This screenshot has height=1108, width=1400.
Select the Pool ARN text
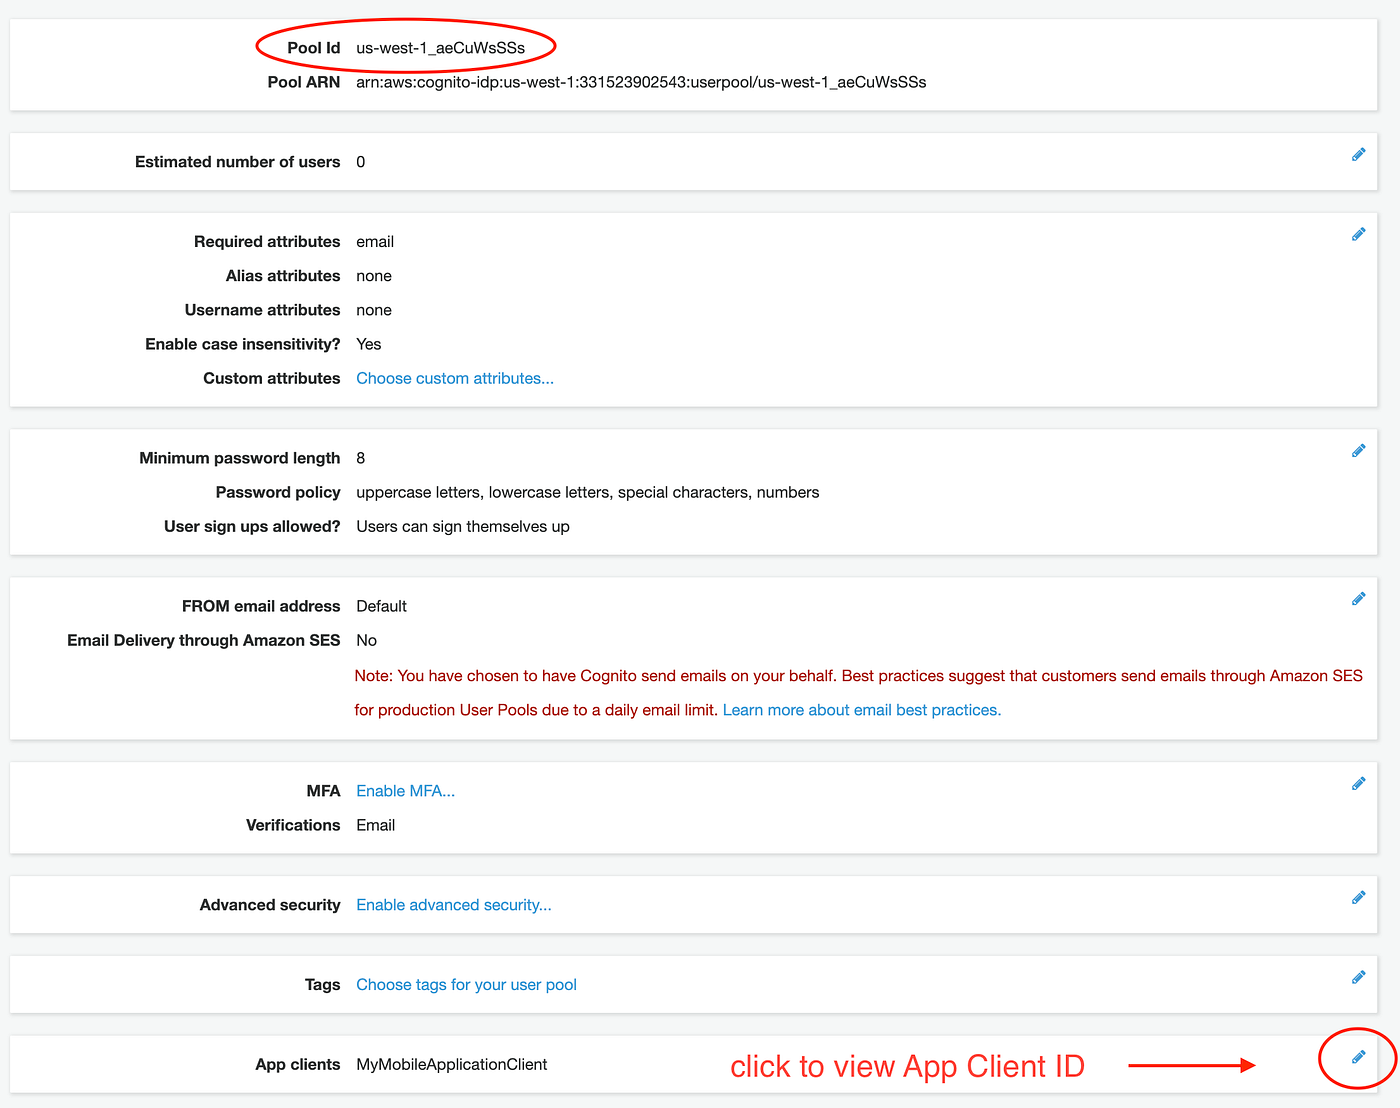tap(641, 82)
